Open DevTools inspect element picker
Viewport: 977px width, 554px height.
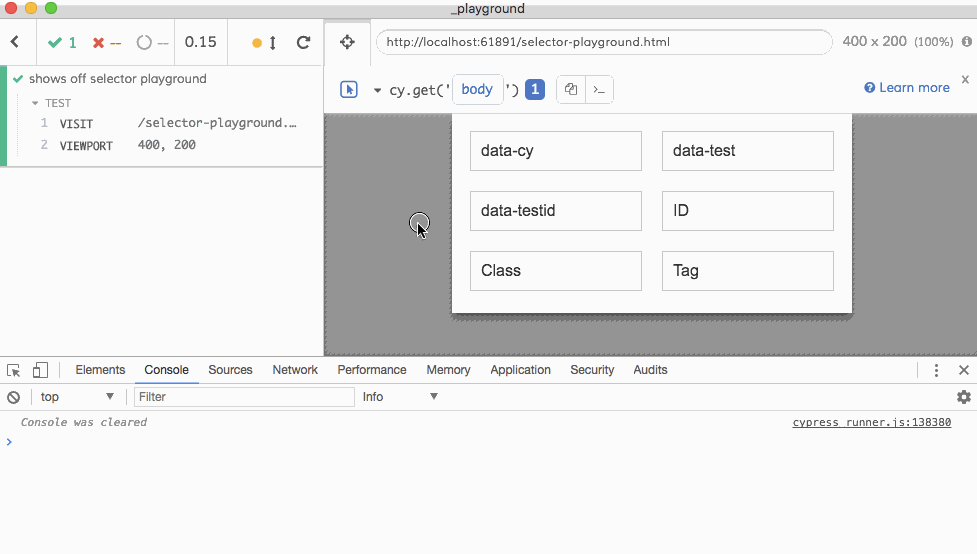[14, 370]
